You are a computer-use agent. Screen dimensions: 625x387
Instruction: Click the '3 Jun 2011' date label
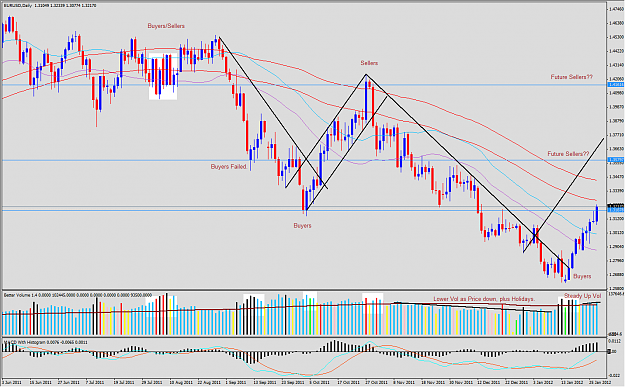pyautogui.click(x=12, y=383)
